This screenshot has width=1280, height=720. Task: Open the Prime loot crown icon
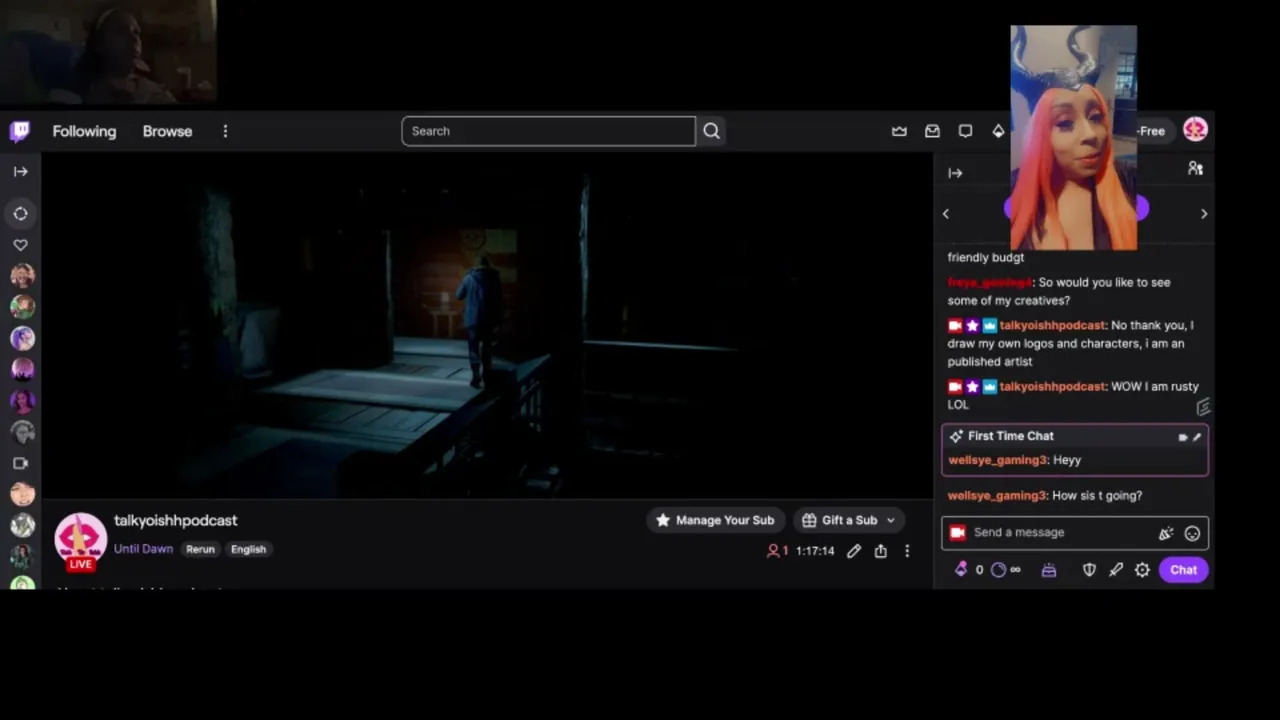(x=899, y=131)
